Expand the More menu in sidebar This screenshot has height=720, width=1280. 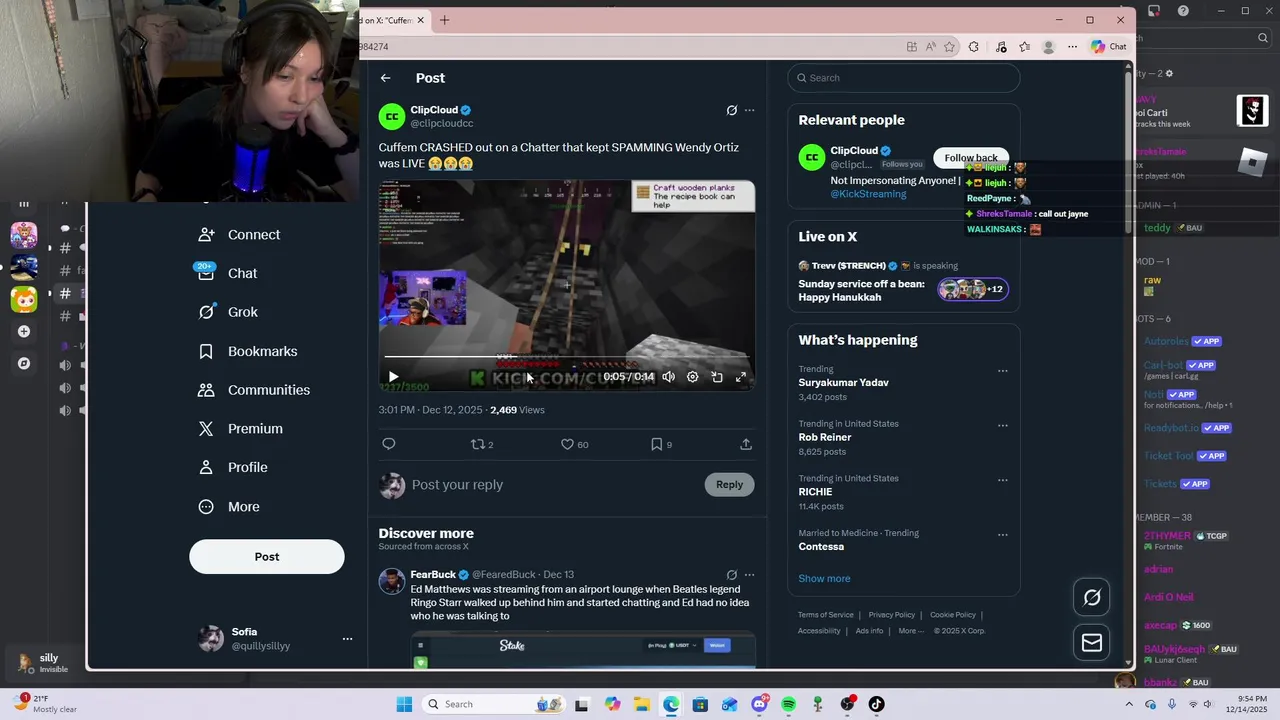point(229,507)
